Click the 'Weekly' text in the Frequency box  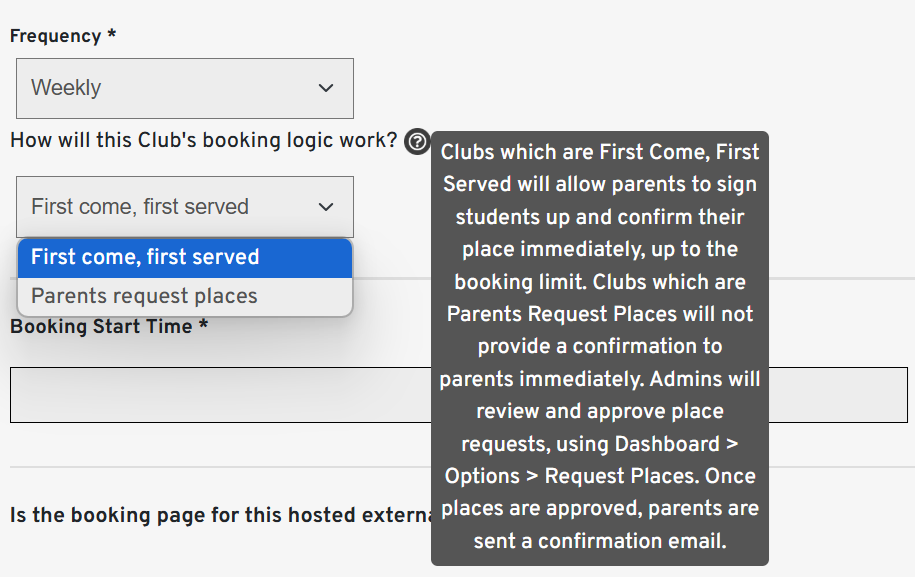pyautogui.click(x=66, y=88)
